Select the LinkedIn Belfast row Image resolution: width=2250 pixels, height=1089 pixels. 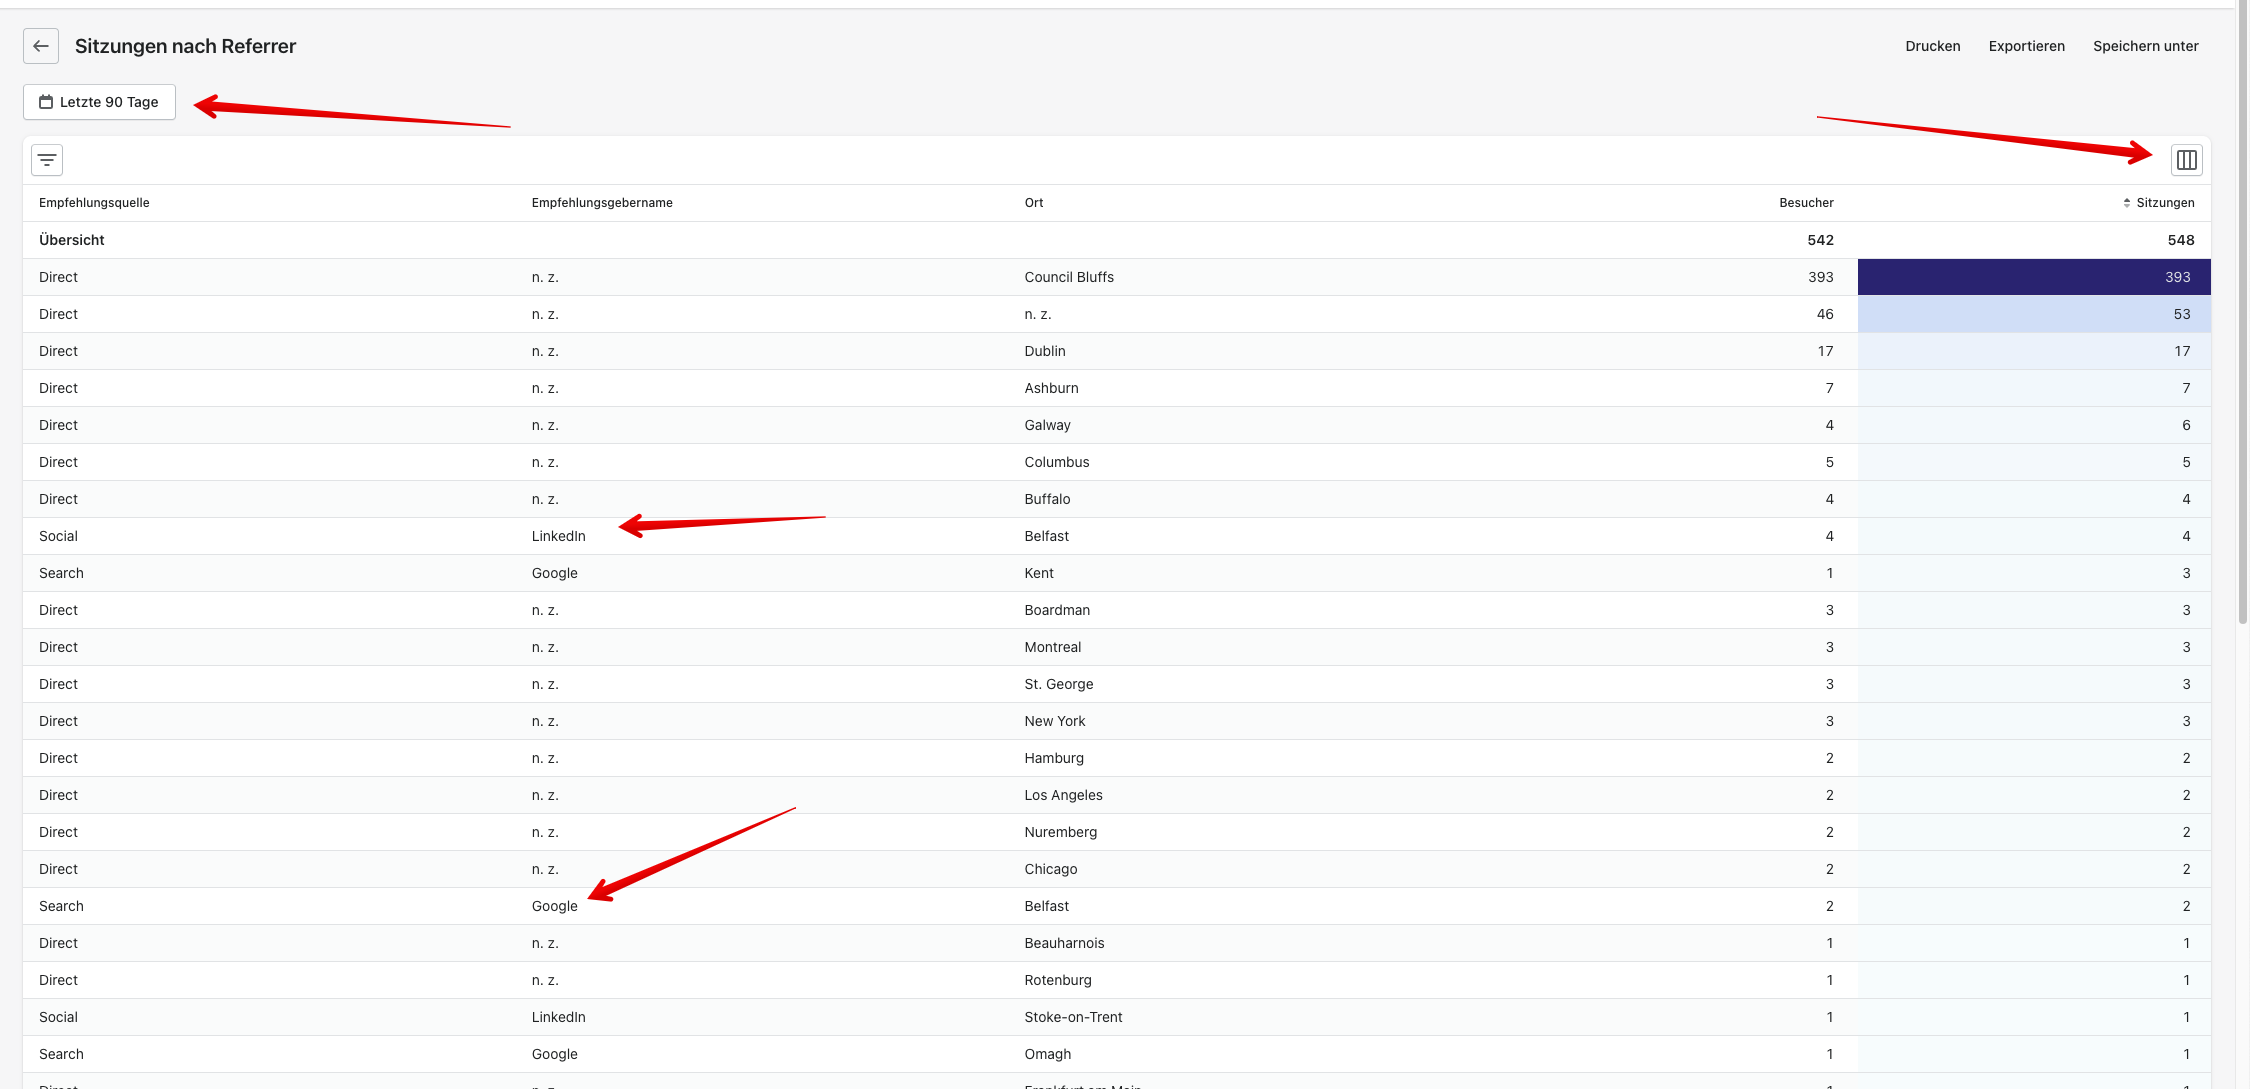(x=558, y=536)
